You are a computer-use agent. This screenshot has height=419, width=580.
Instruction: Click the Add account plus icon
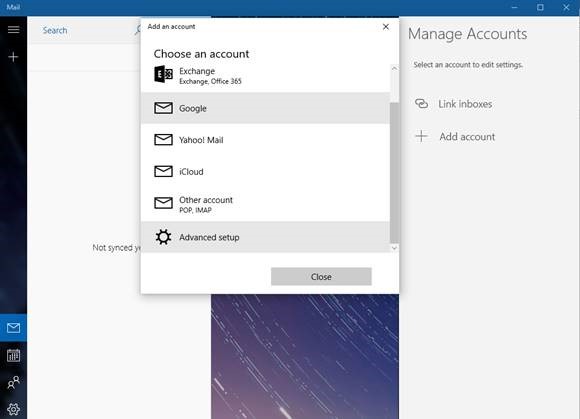[421, 136]
